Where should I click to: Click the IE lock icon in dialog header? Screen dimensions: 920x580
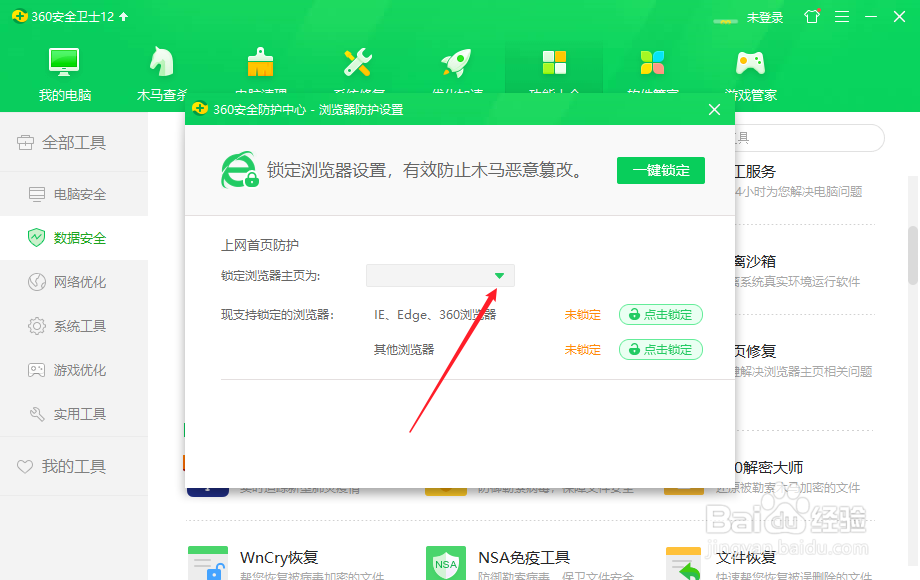239,171
